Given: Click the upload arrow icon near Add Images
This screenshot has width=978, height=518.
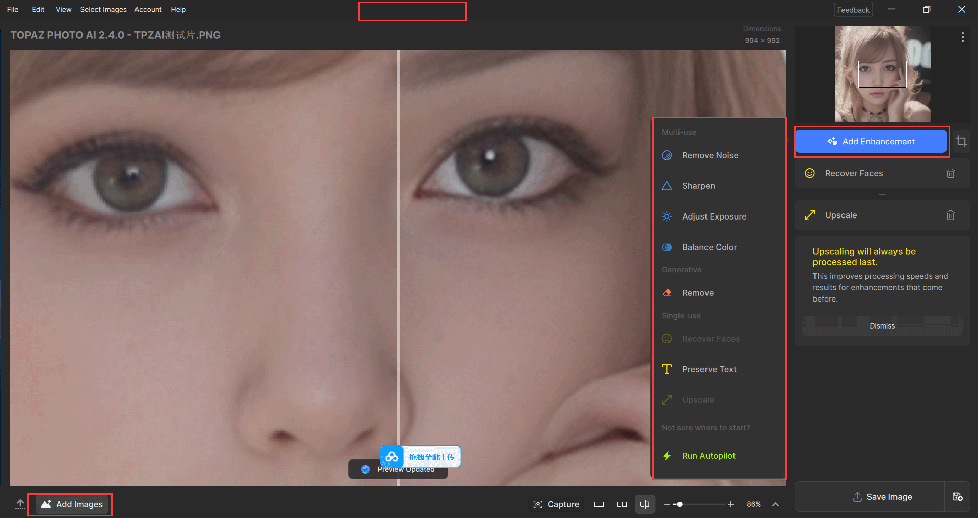Looking at the screenshot, I should (x=20, y=504).
